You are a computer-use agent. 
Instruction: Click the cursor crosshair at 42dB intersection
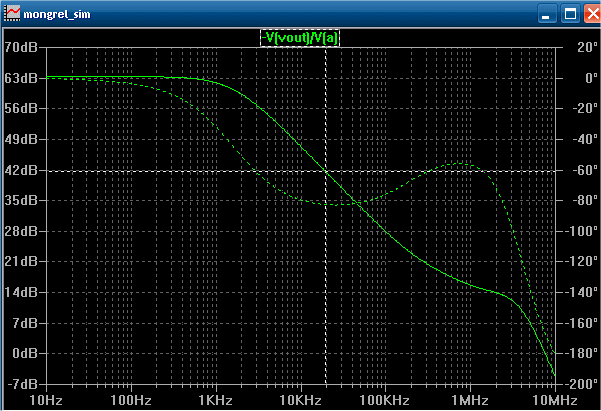point(326,171)
